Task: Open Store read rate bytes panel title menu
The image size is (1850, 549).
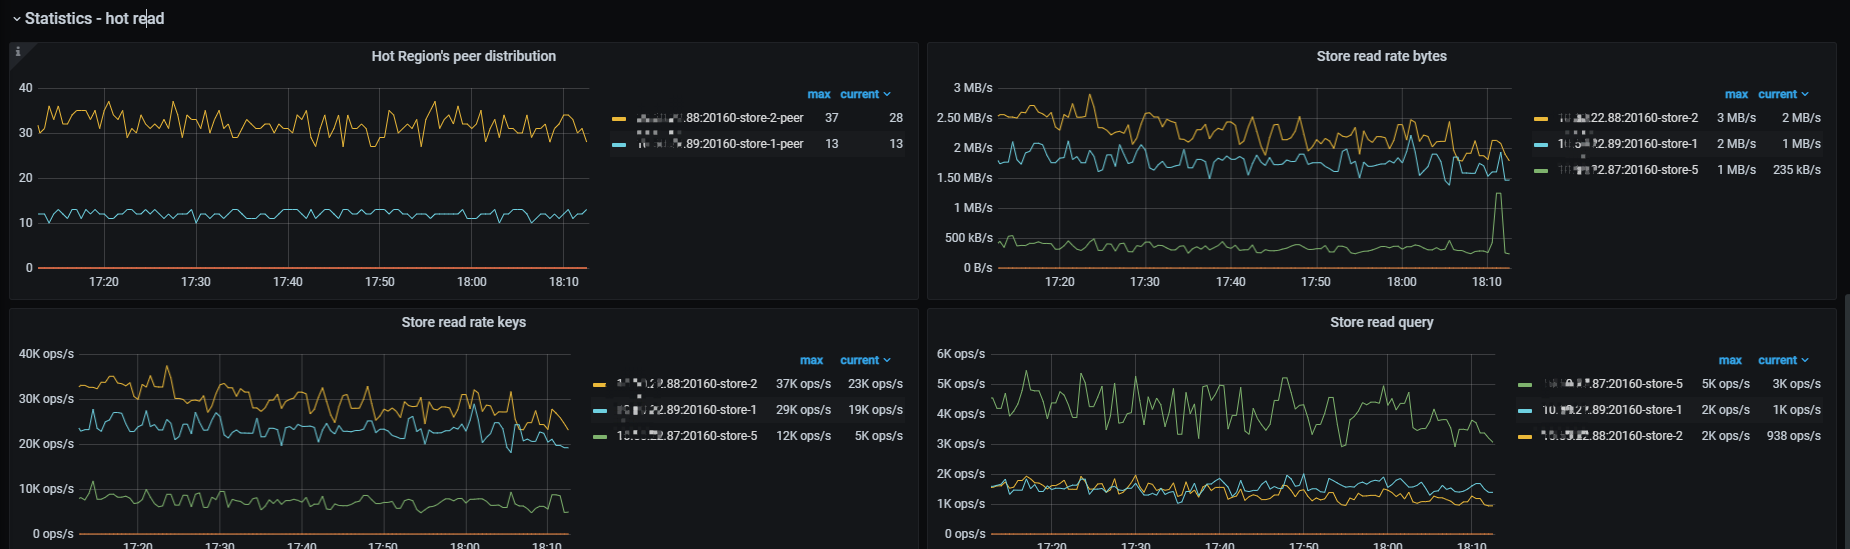Action: point(1381,56)
